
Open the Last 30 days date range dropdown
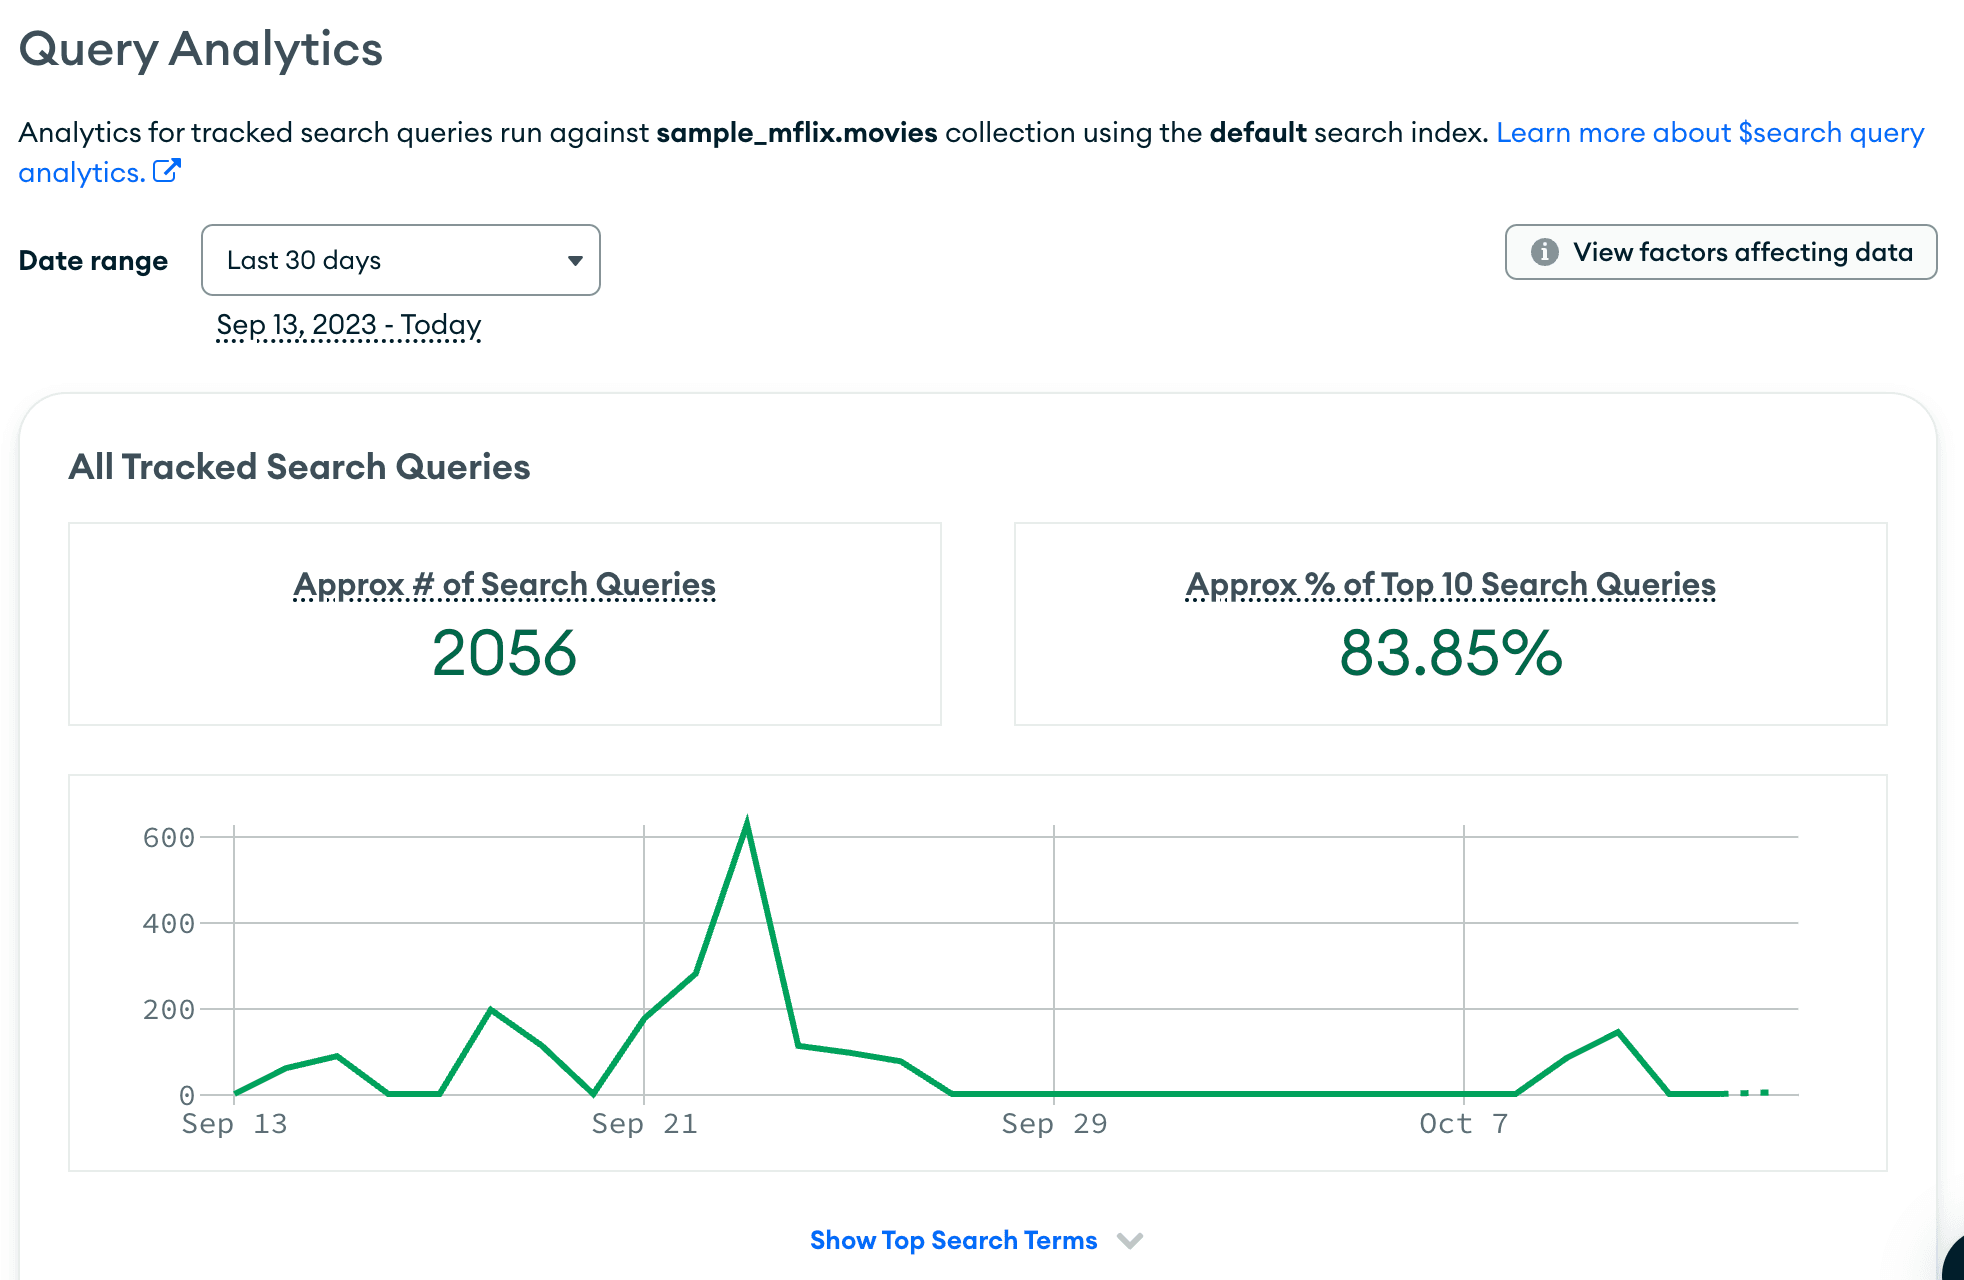point(400,260)
